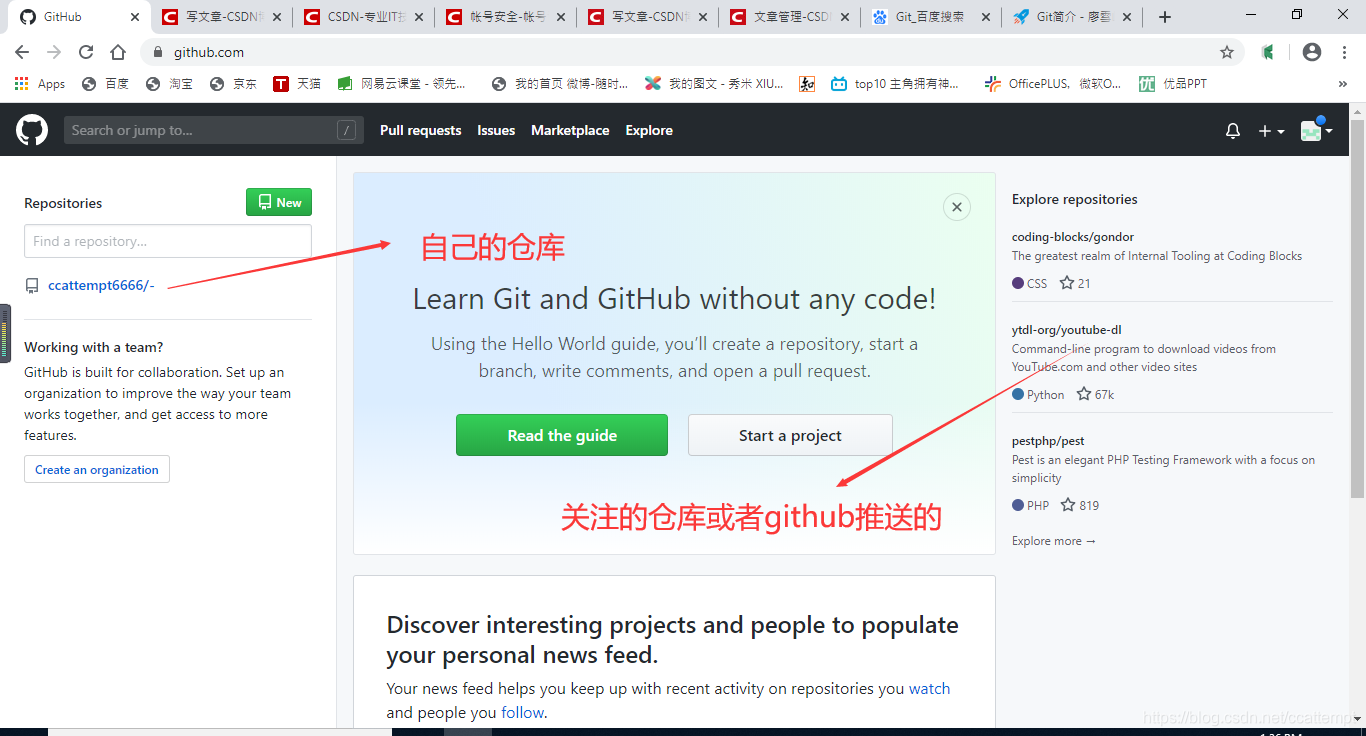Open the 京东 bookmark
The width and height of the screenshot is (1366, 736).
pyautogui.click(x=233, y=84)
